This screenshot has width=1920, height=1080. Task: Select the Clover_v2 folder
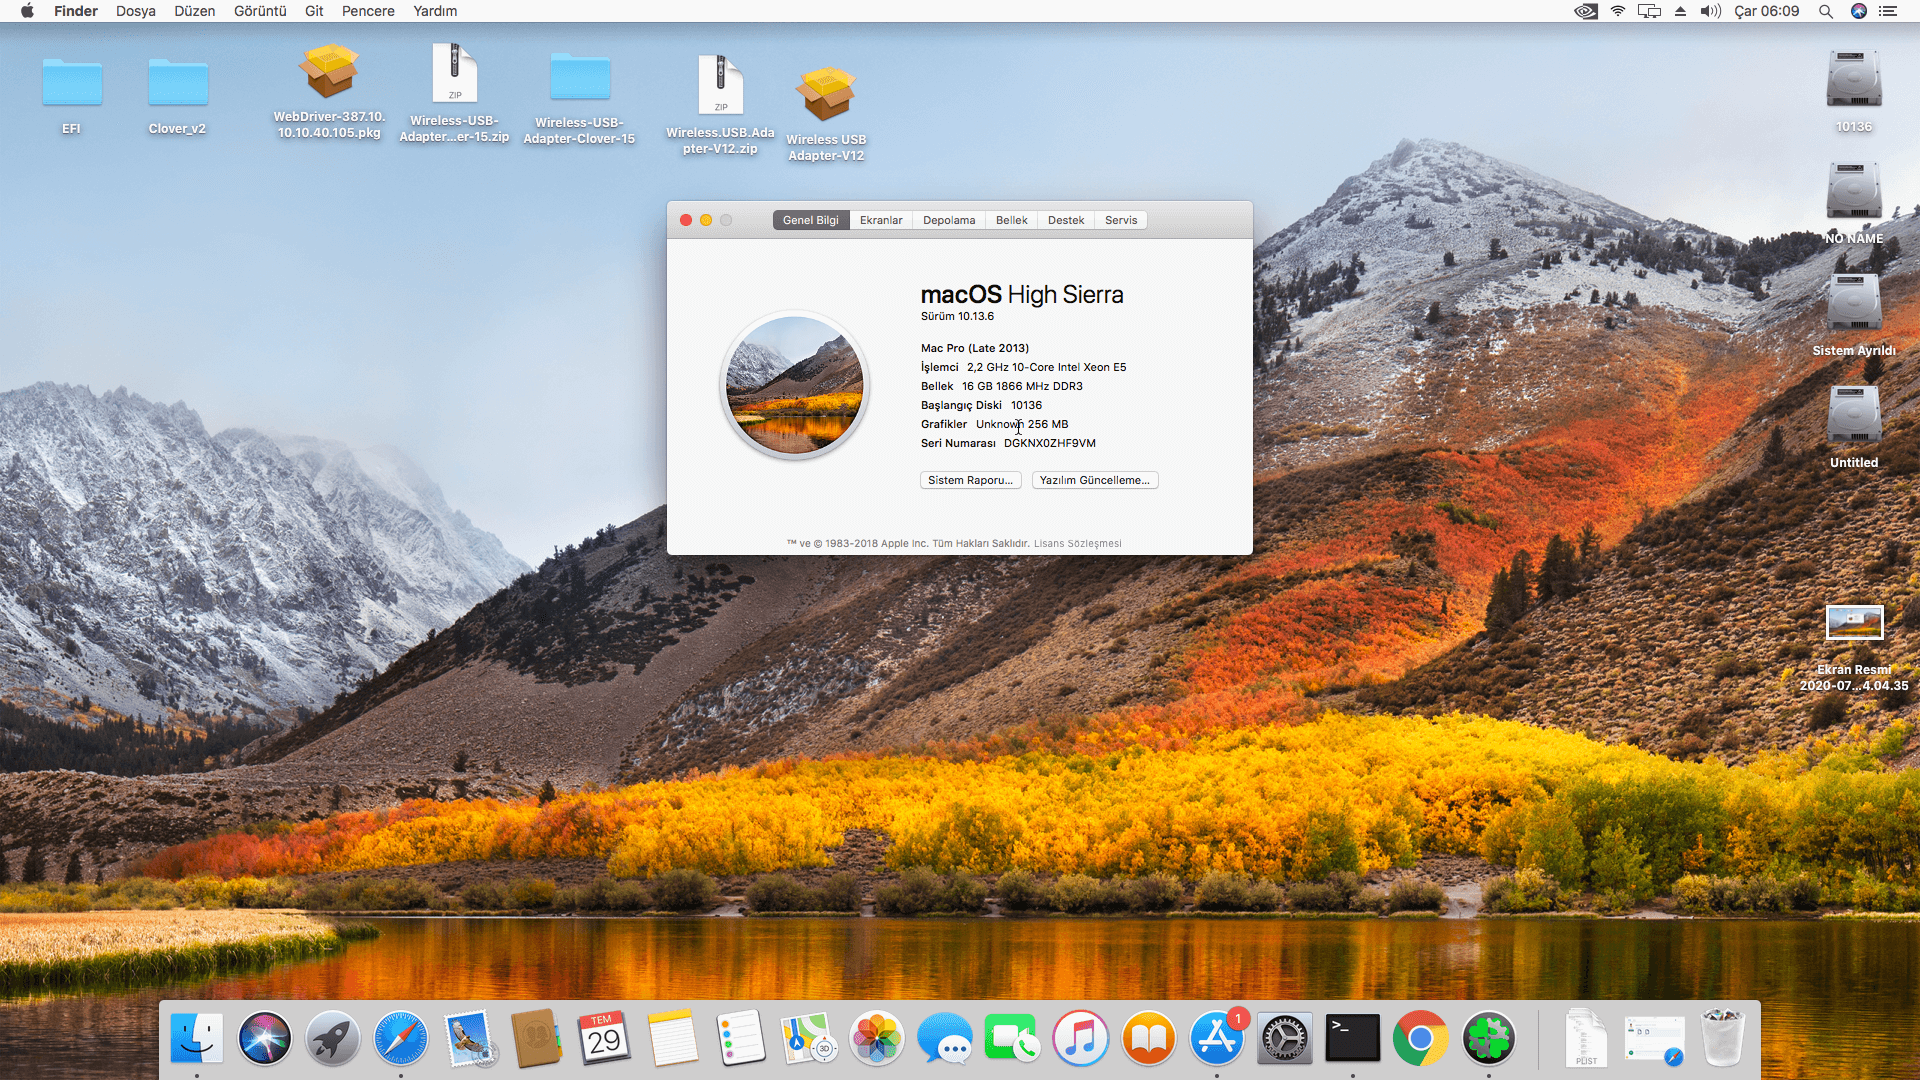177,83
